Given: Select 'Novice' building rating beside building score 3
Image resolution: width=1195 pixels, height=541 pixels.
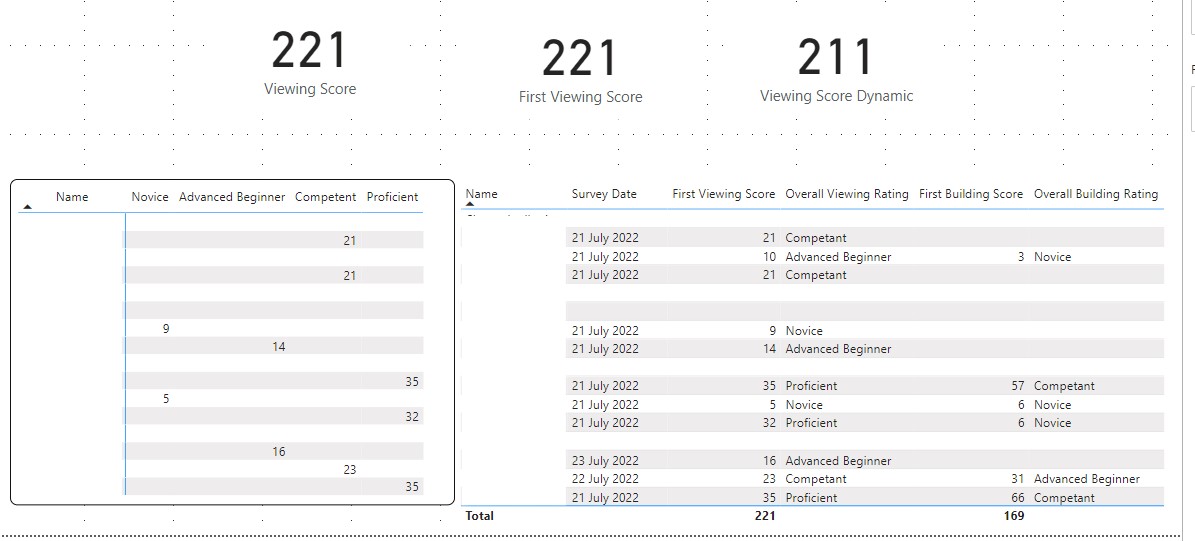Looking at the screenshot, I should click(1052, 257).
